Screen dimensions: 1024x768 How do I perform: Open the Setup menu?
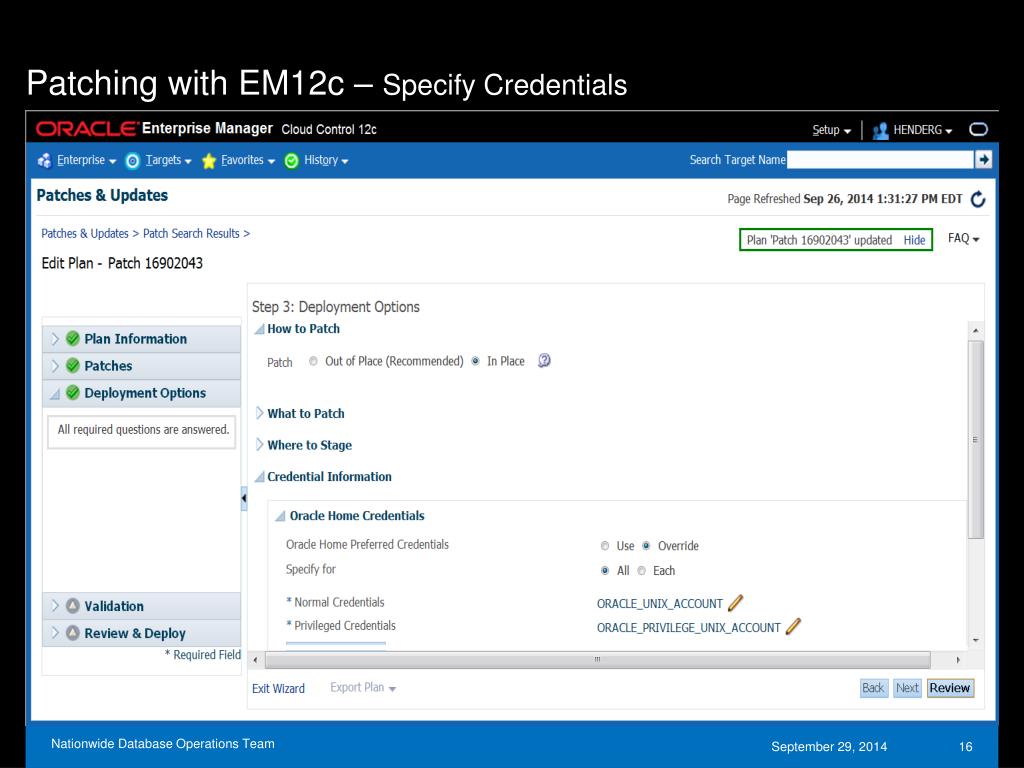coord(831,130)
